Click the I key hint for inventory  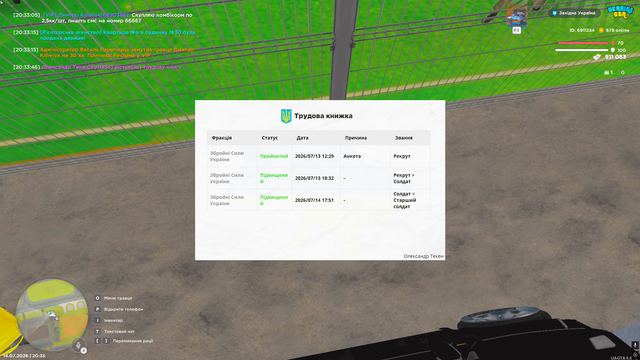[x=97, y=320]
